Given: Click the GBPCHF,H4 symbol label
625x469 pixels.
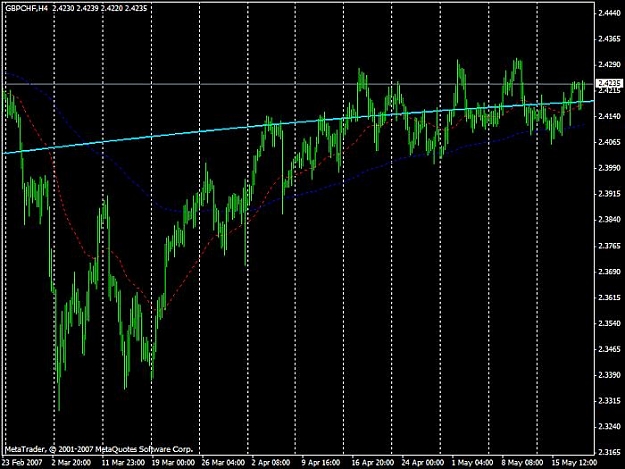Looking at the screenshot, I should (x=27, y=8).
